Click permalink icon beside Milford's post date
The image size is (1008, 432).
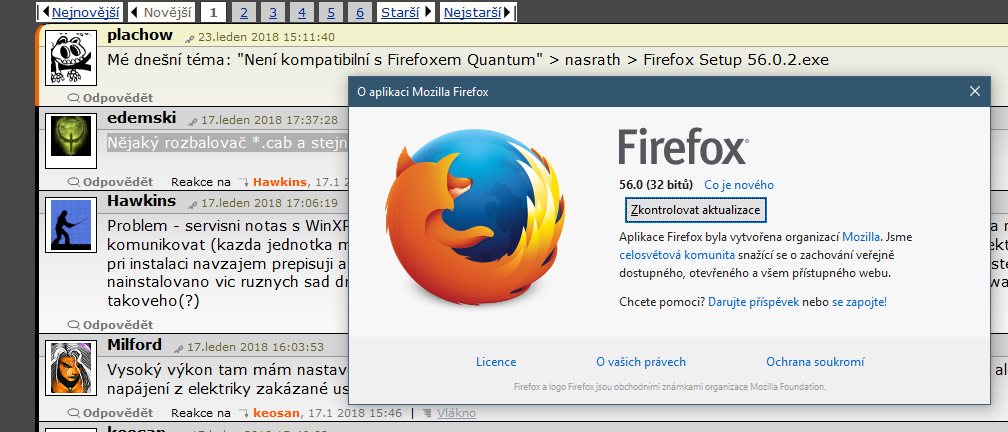[x=179, y=348]
